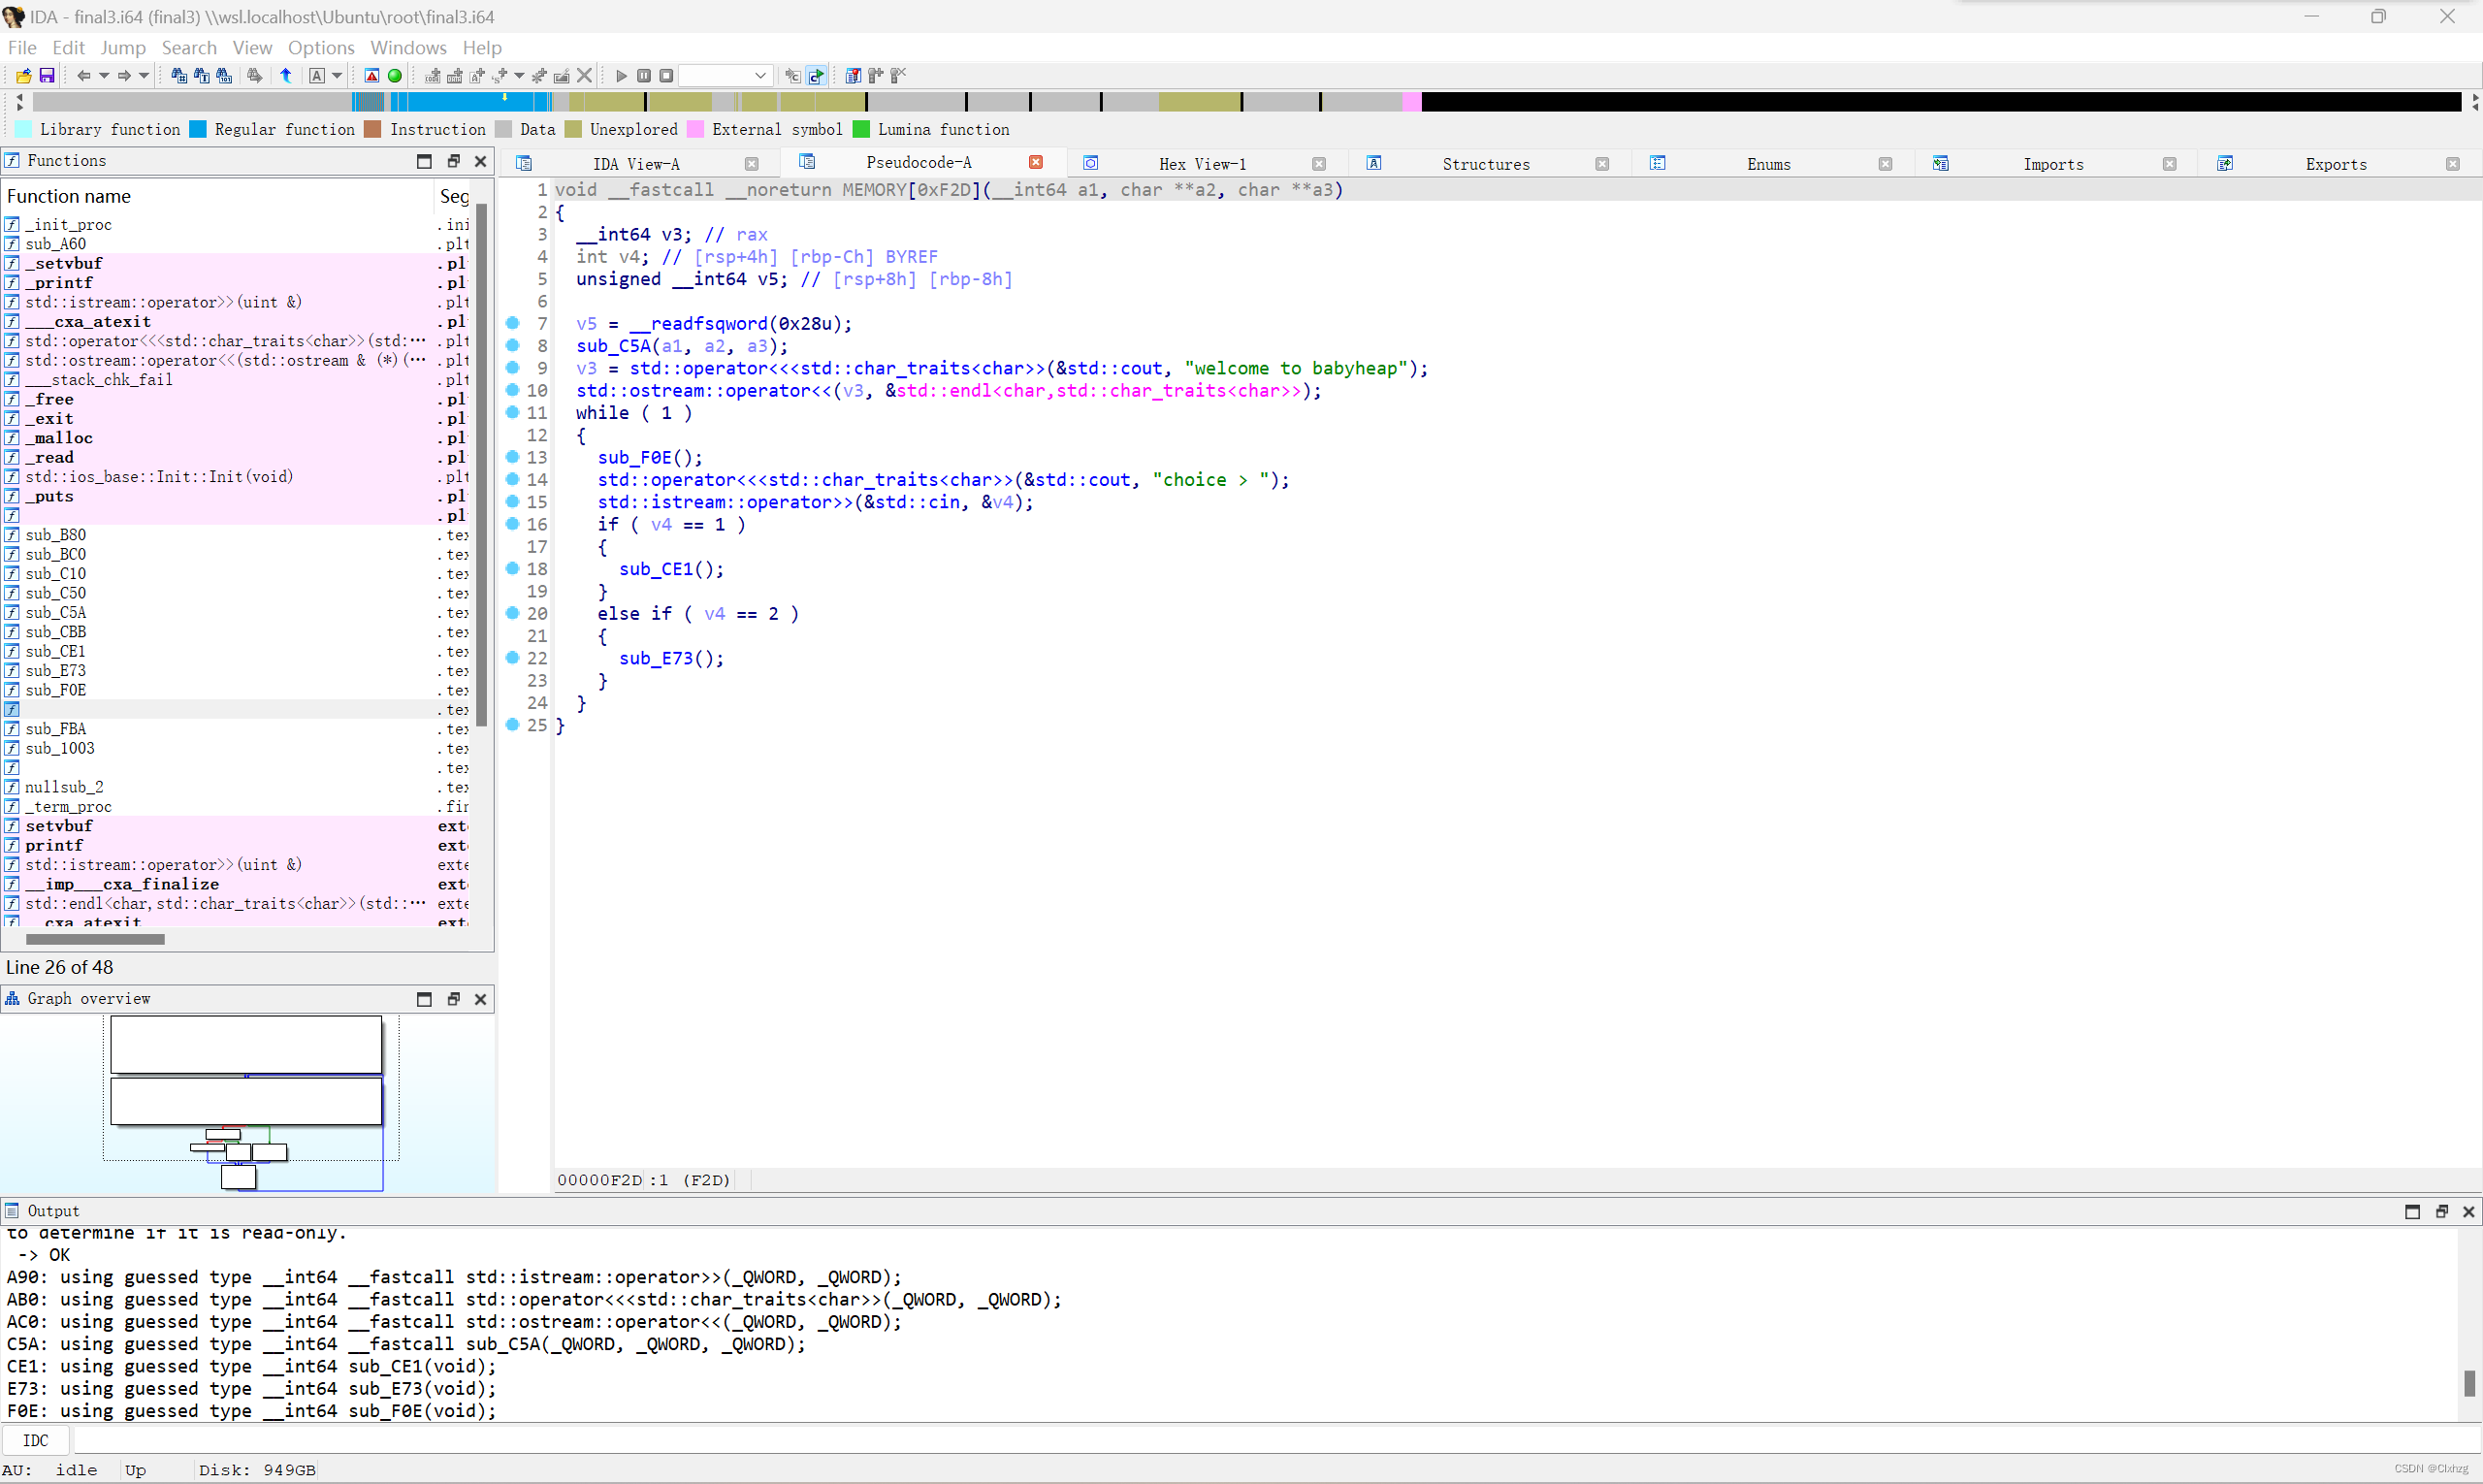Click the Imports panel icon
The image size is (2483, 1484).
pyautogui.click(x=1937, y=163)
